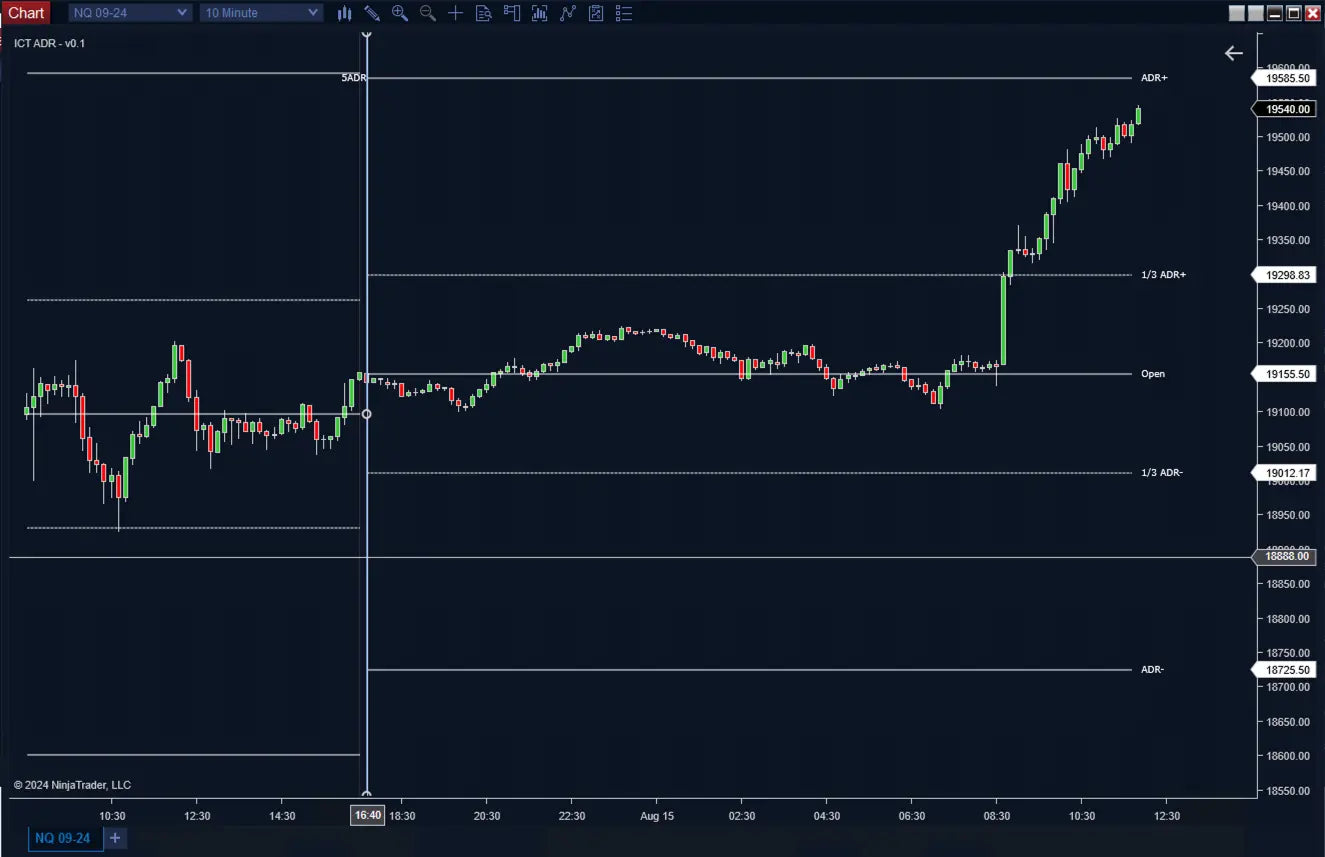
Task: Click the ICT ADR - v0.1 indicator label
Action: point(49,43)
